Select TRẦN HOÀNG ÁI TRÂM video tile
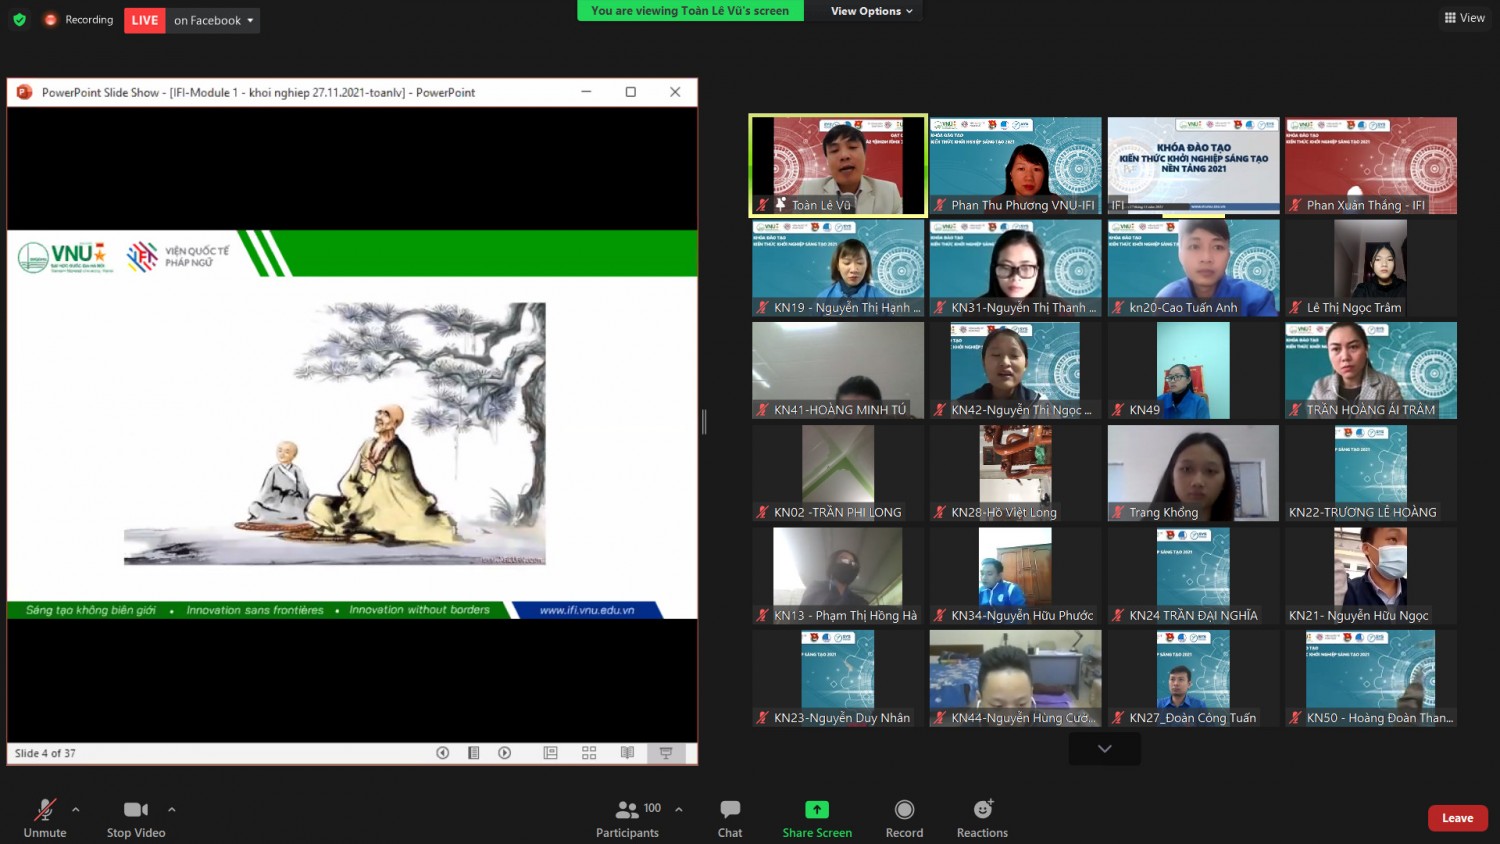1500x844 pixels. point(1370,370)
